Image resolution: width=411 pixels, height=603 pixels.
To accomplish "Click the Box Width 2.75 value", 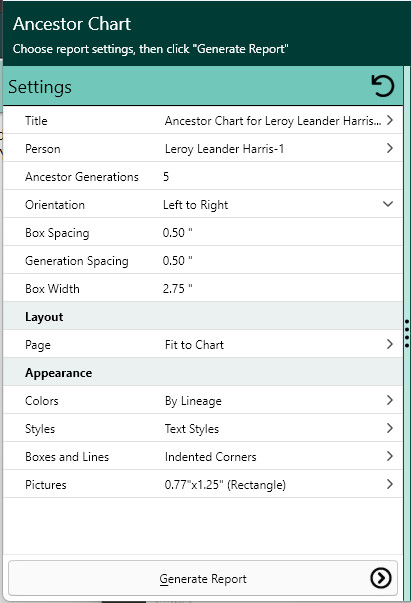I will pos(178,289).
